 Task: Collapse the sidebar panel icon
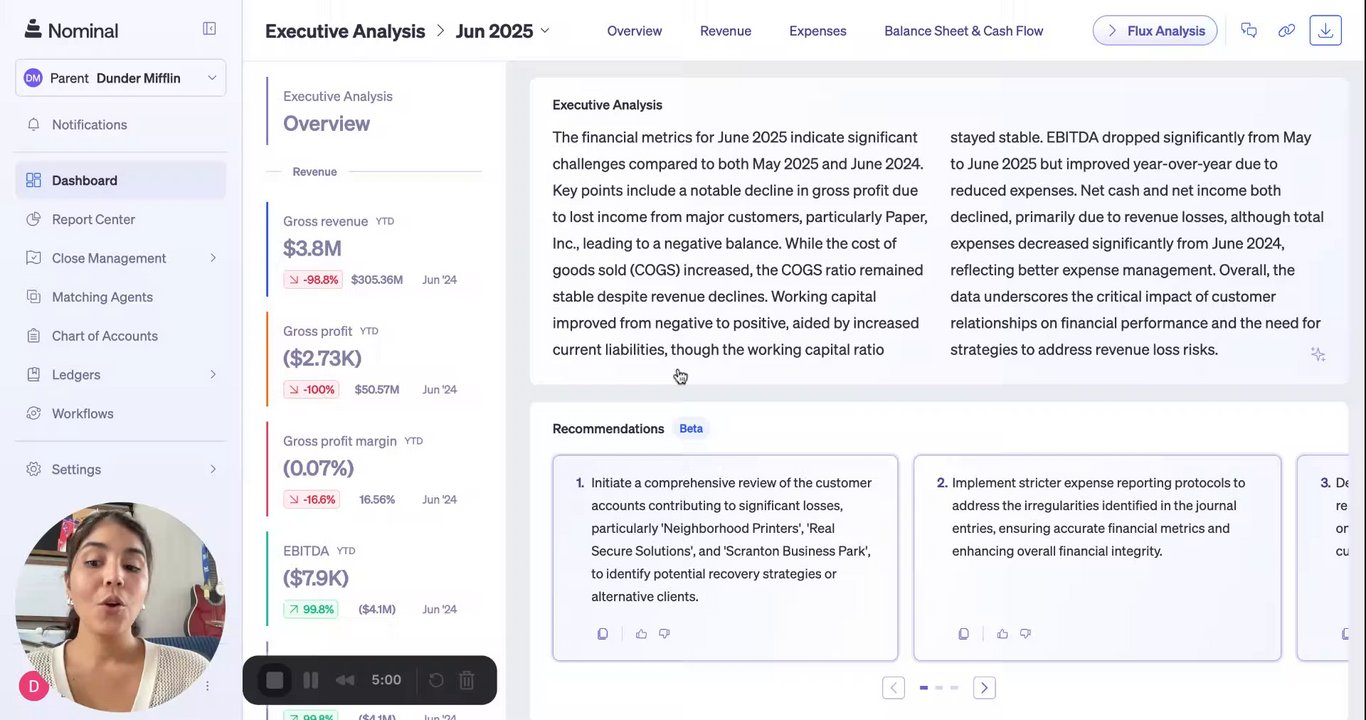click(209, 29)
